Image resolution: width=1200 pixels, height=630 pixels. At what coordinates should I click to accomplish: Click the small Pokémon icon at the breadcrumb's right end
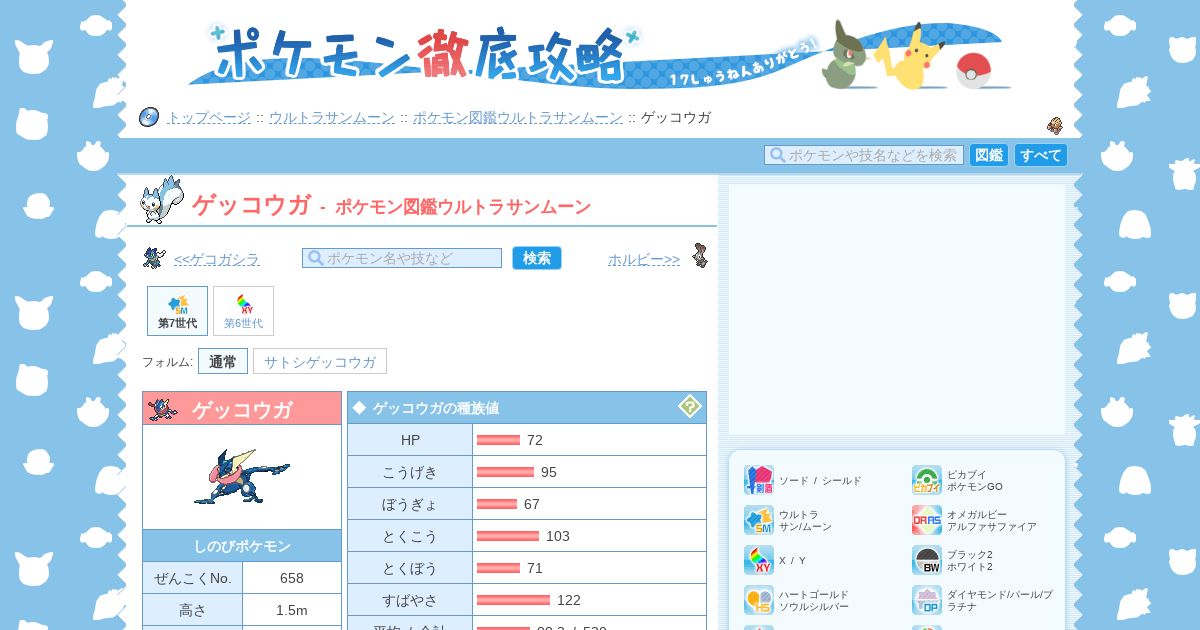[x=1054, y=125]
